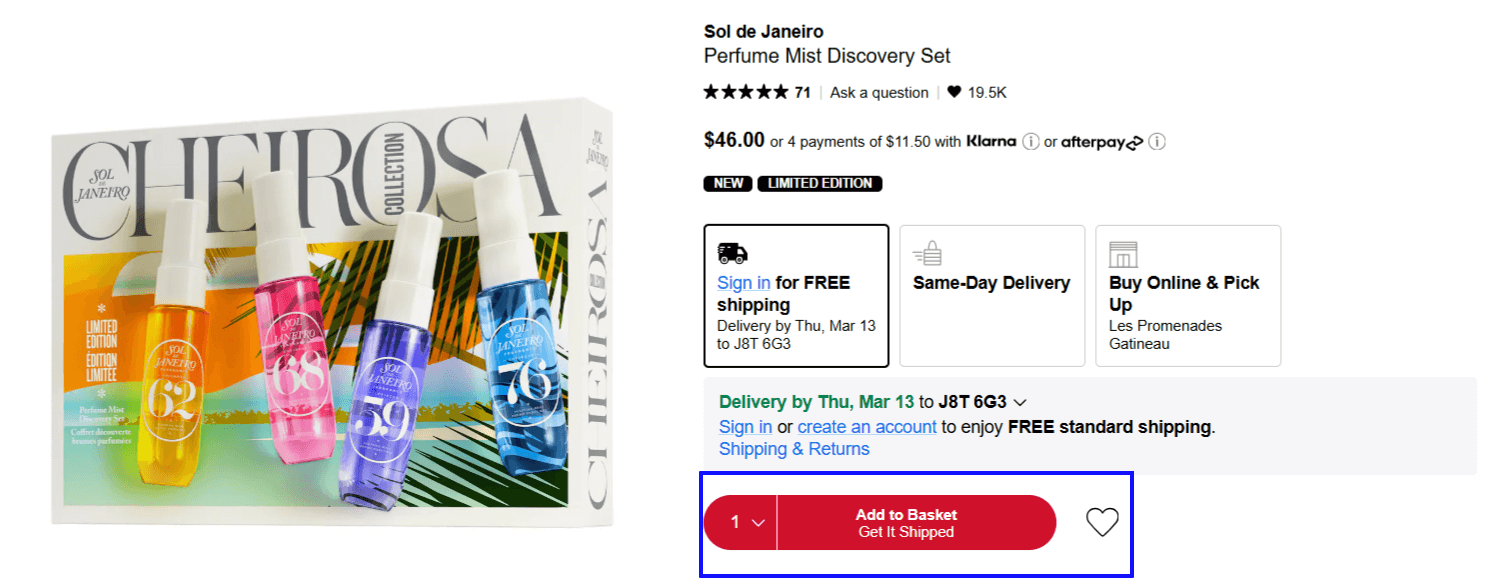1496x585 pixels.
Task: Expand the delivery postal code J8T 6G3 chevron
Action: (x=1020, y=403)
